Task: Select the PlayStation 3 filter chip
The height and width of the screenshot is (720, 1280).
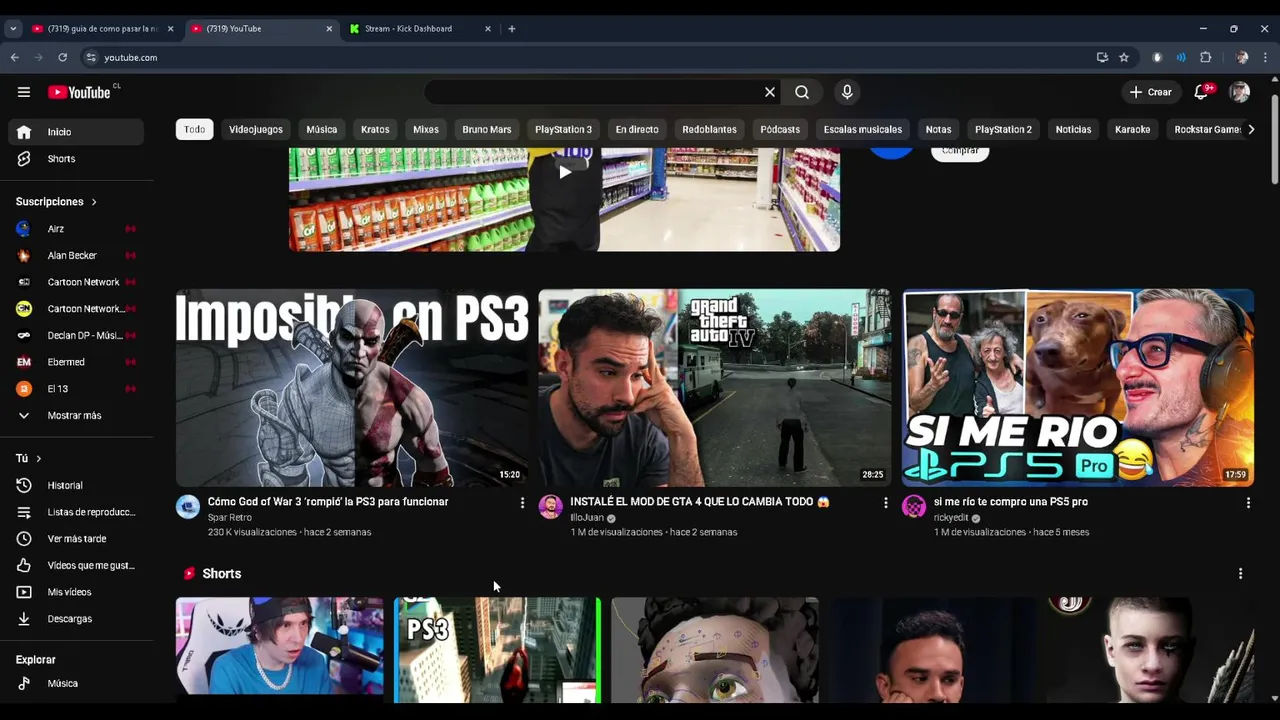Action: [563, 129]
